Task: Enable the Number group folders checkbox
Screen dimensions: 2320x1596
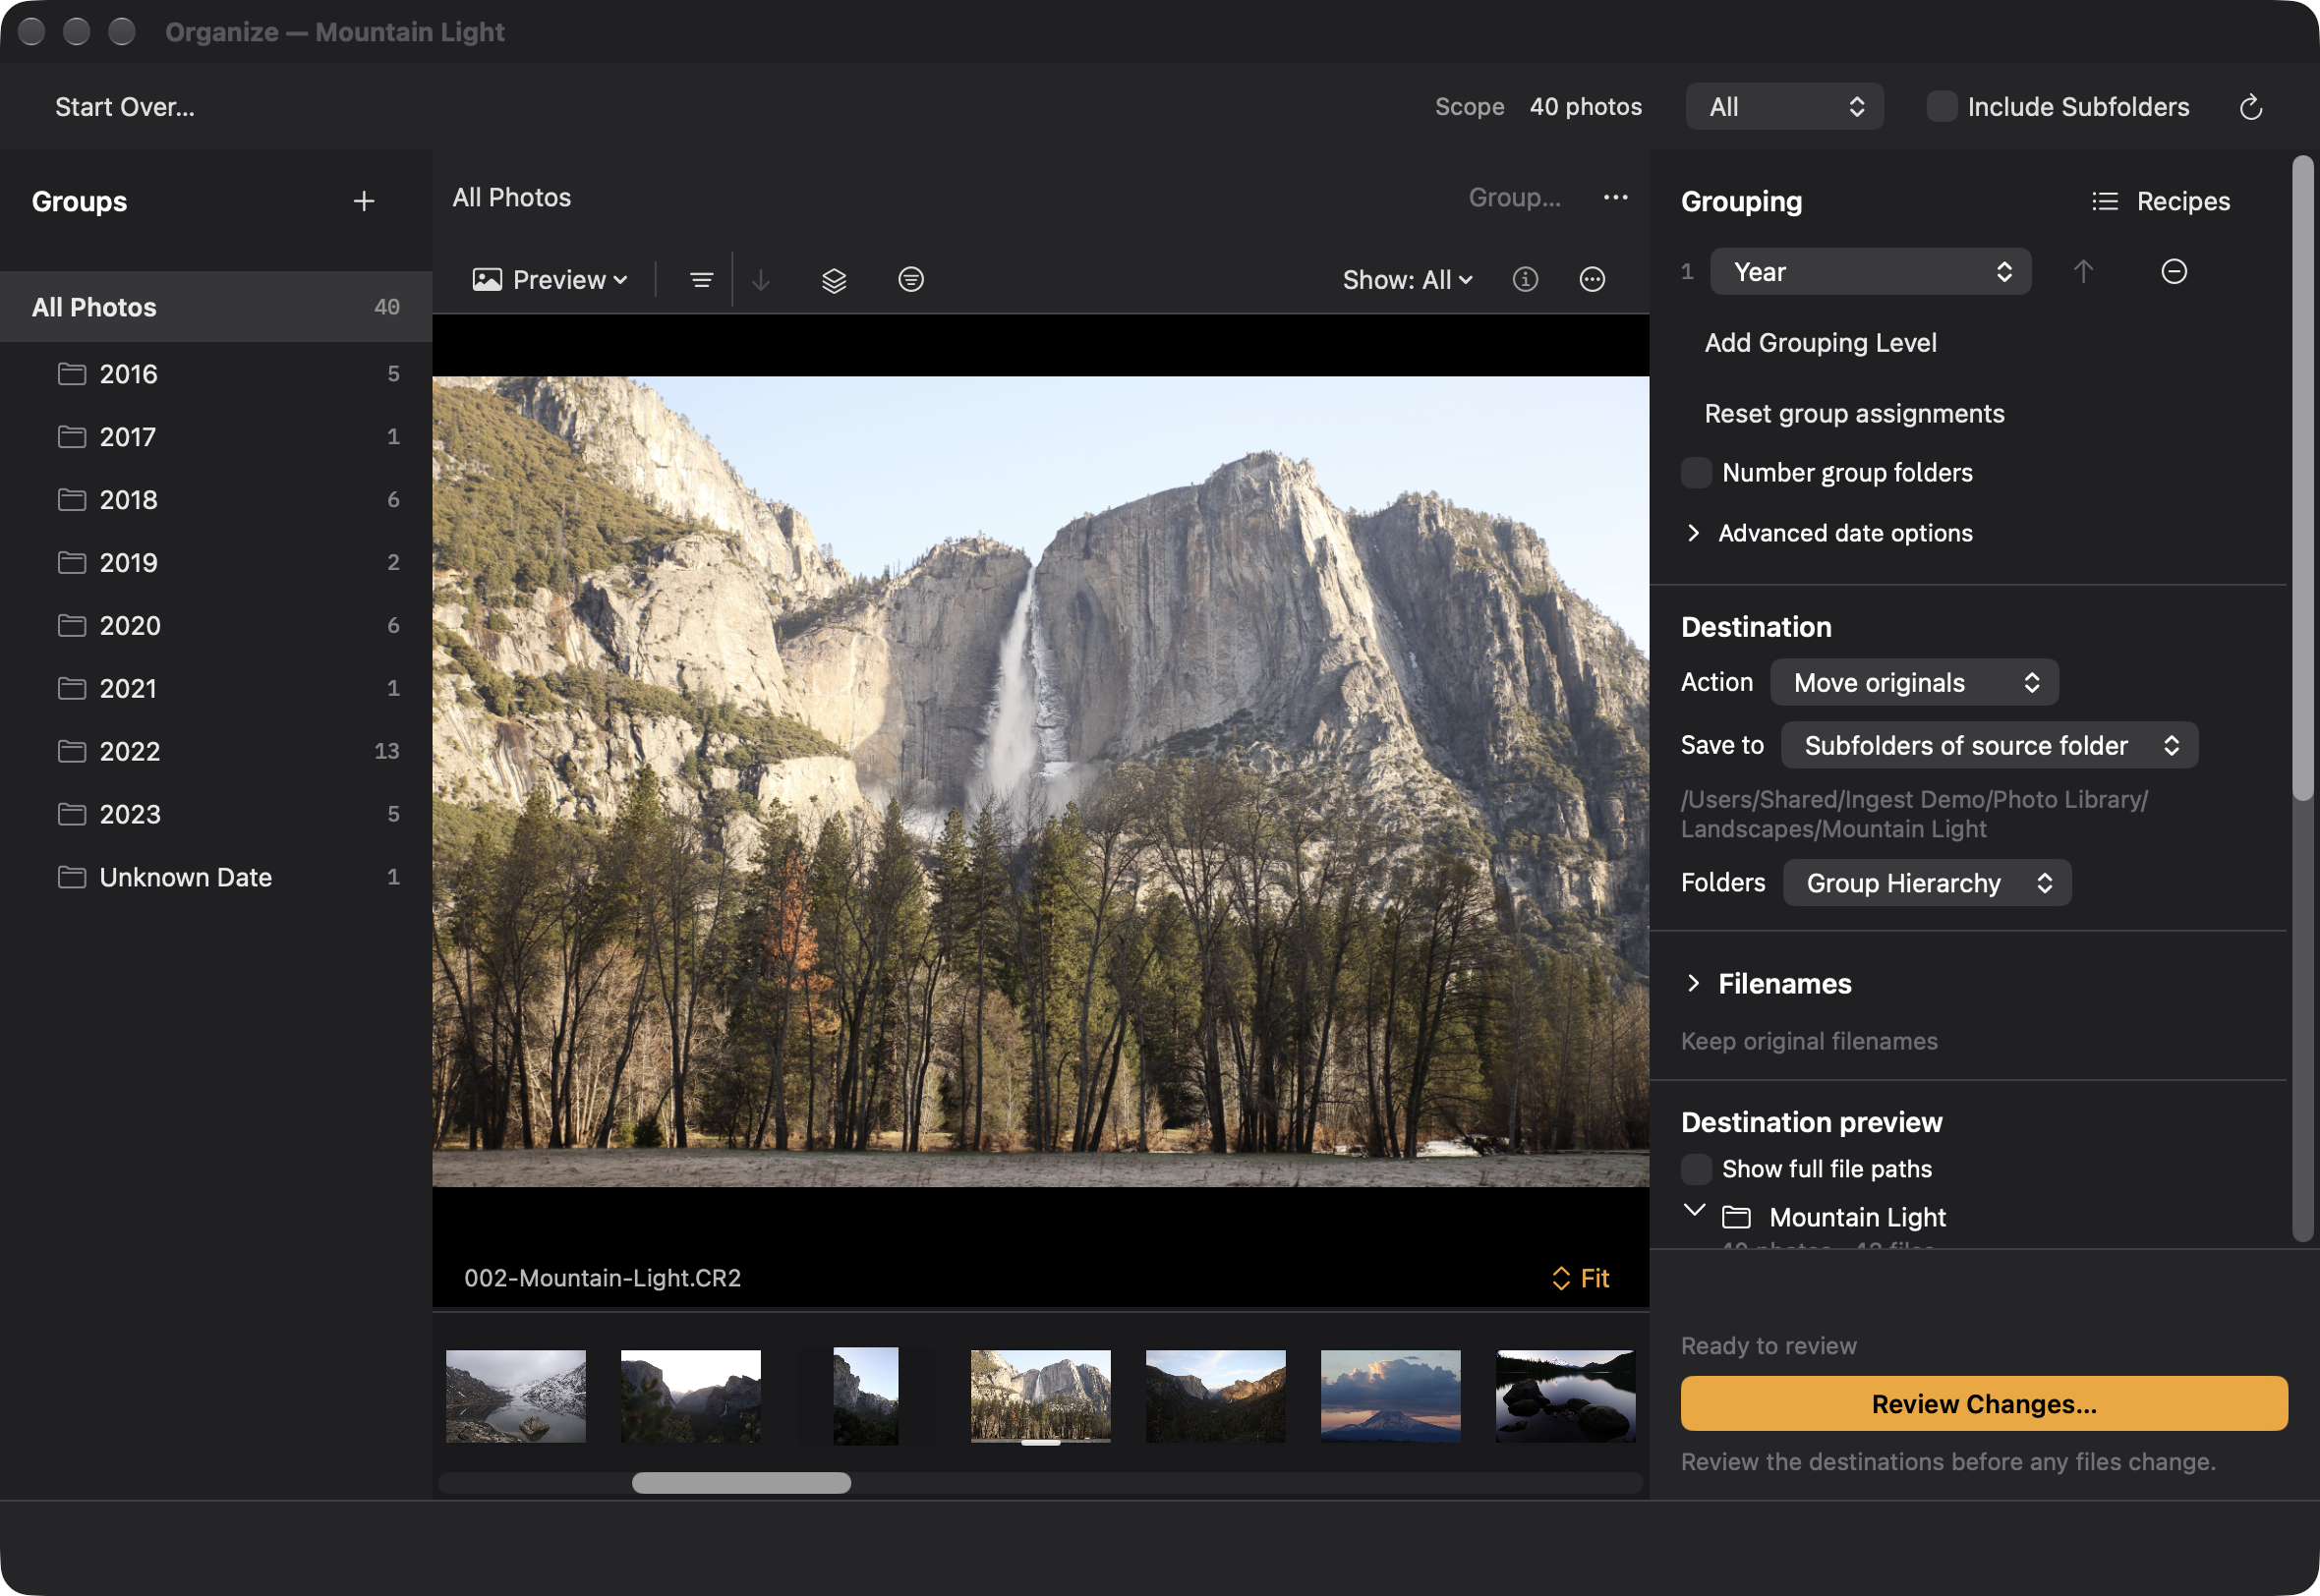Action: click(x=1696, y=473)
